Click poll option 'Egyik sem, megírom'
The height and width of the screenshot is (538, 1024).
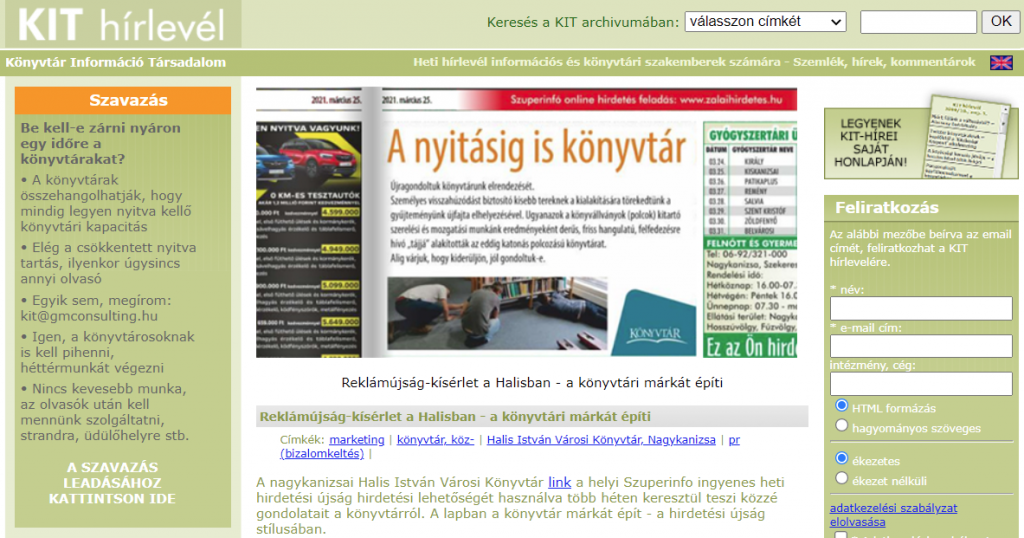[x=95, y=308]
